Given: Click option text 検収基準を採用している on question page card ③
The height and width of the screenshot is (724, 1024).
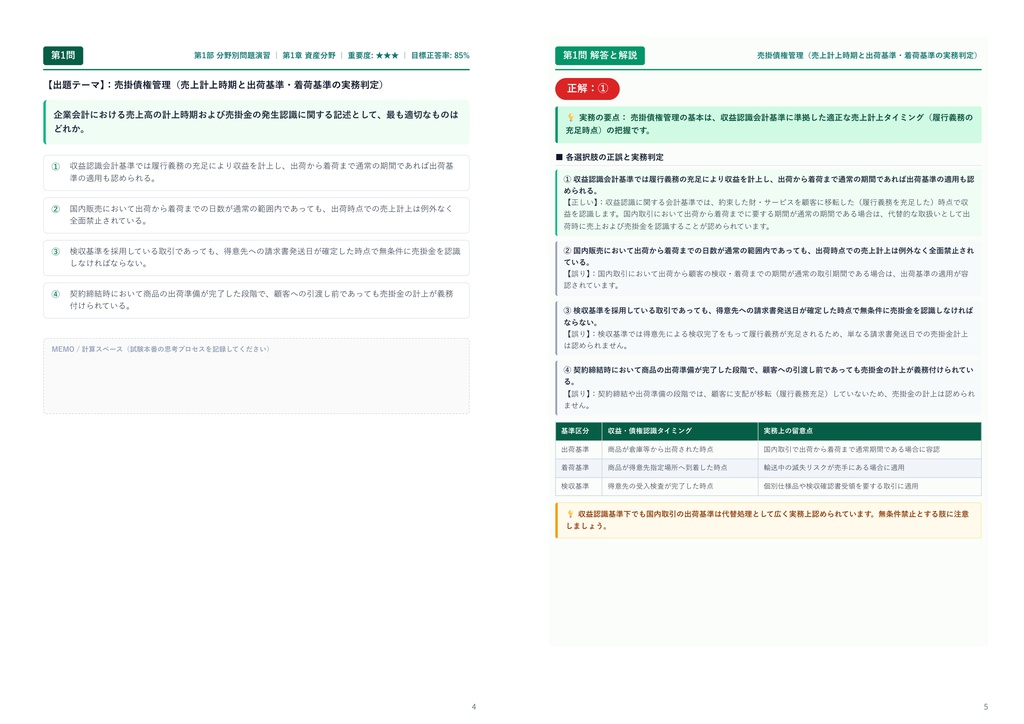Looking at the screenshot, I should point(265,257).
